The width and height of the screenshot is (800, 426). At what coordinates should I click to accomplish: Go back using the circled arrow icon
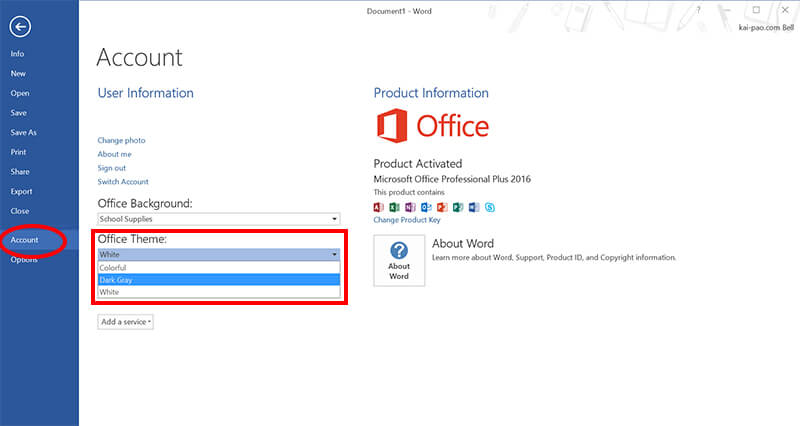point(20,27)
